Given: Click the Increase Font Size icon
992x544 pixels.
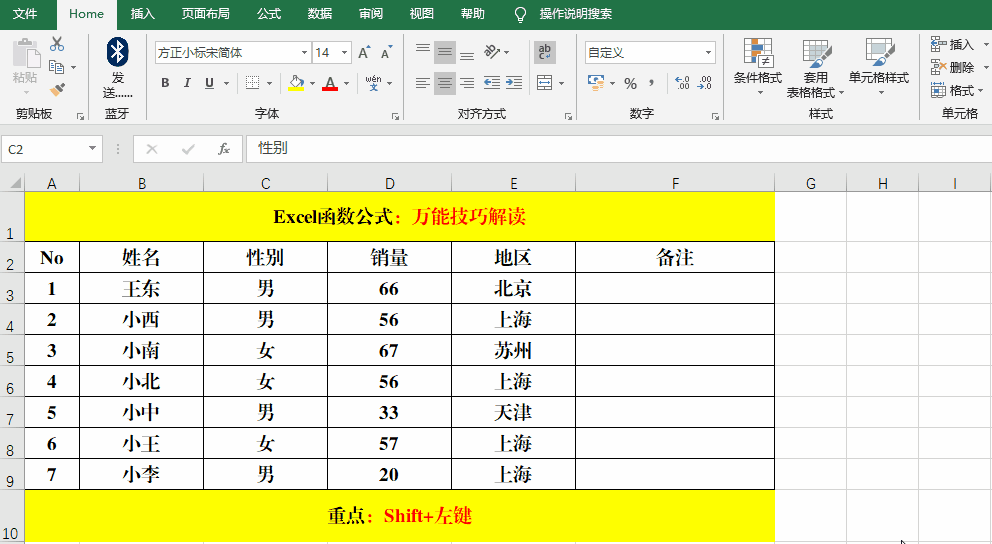Looking at the screenshot, I should pos(364,53).
